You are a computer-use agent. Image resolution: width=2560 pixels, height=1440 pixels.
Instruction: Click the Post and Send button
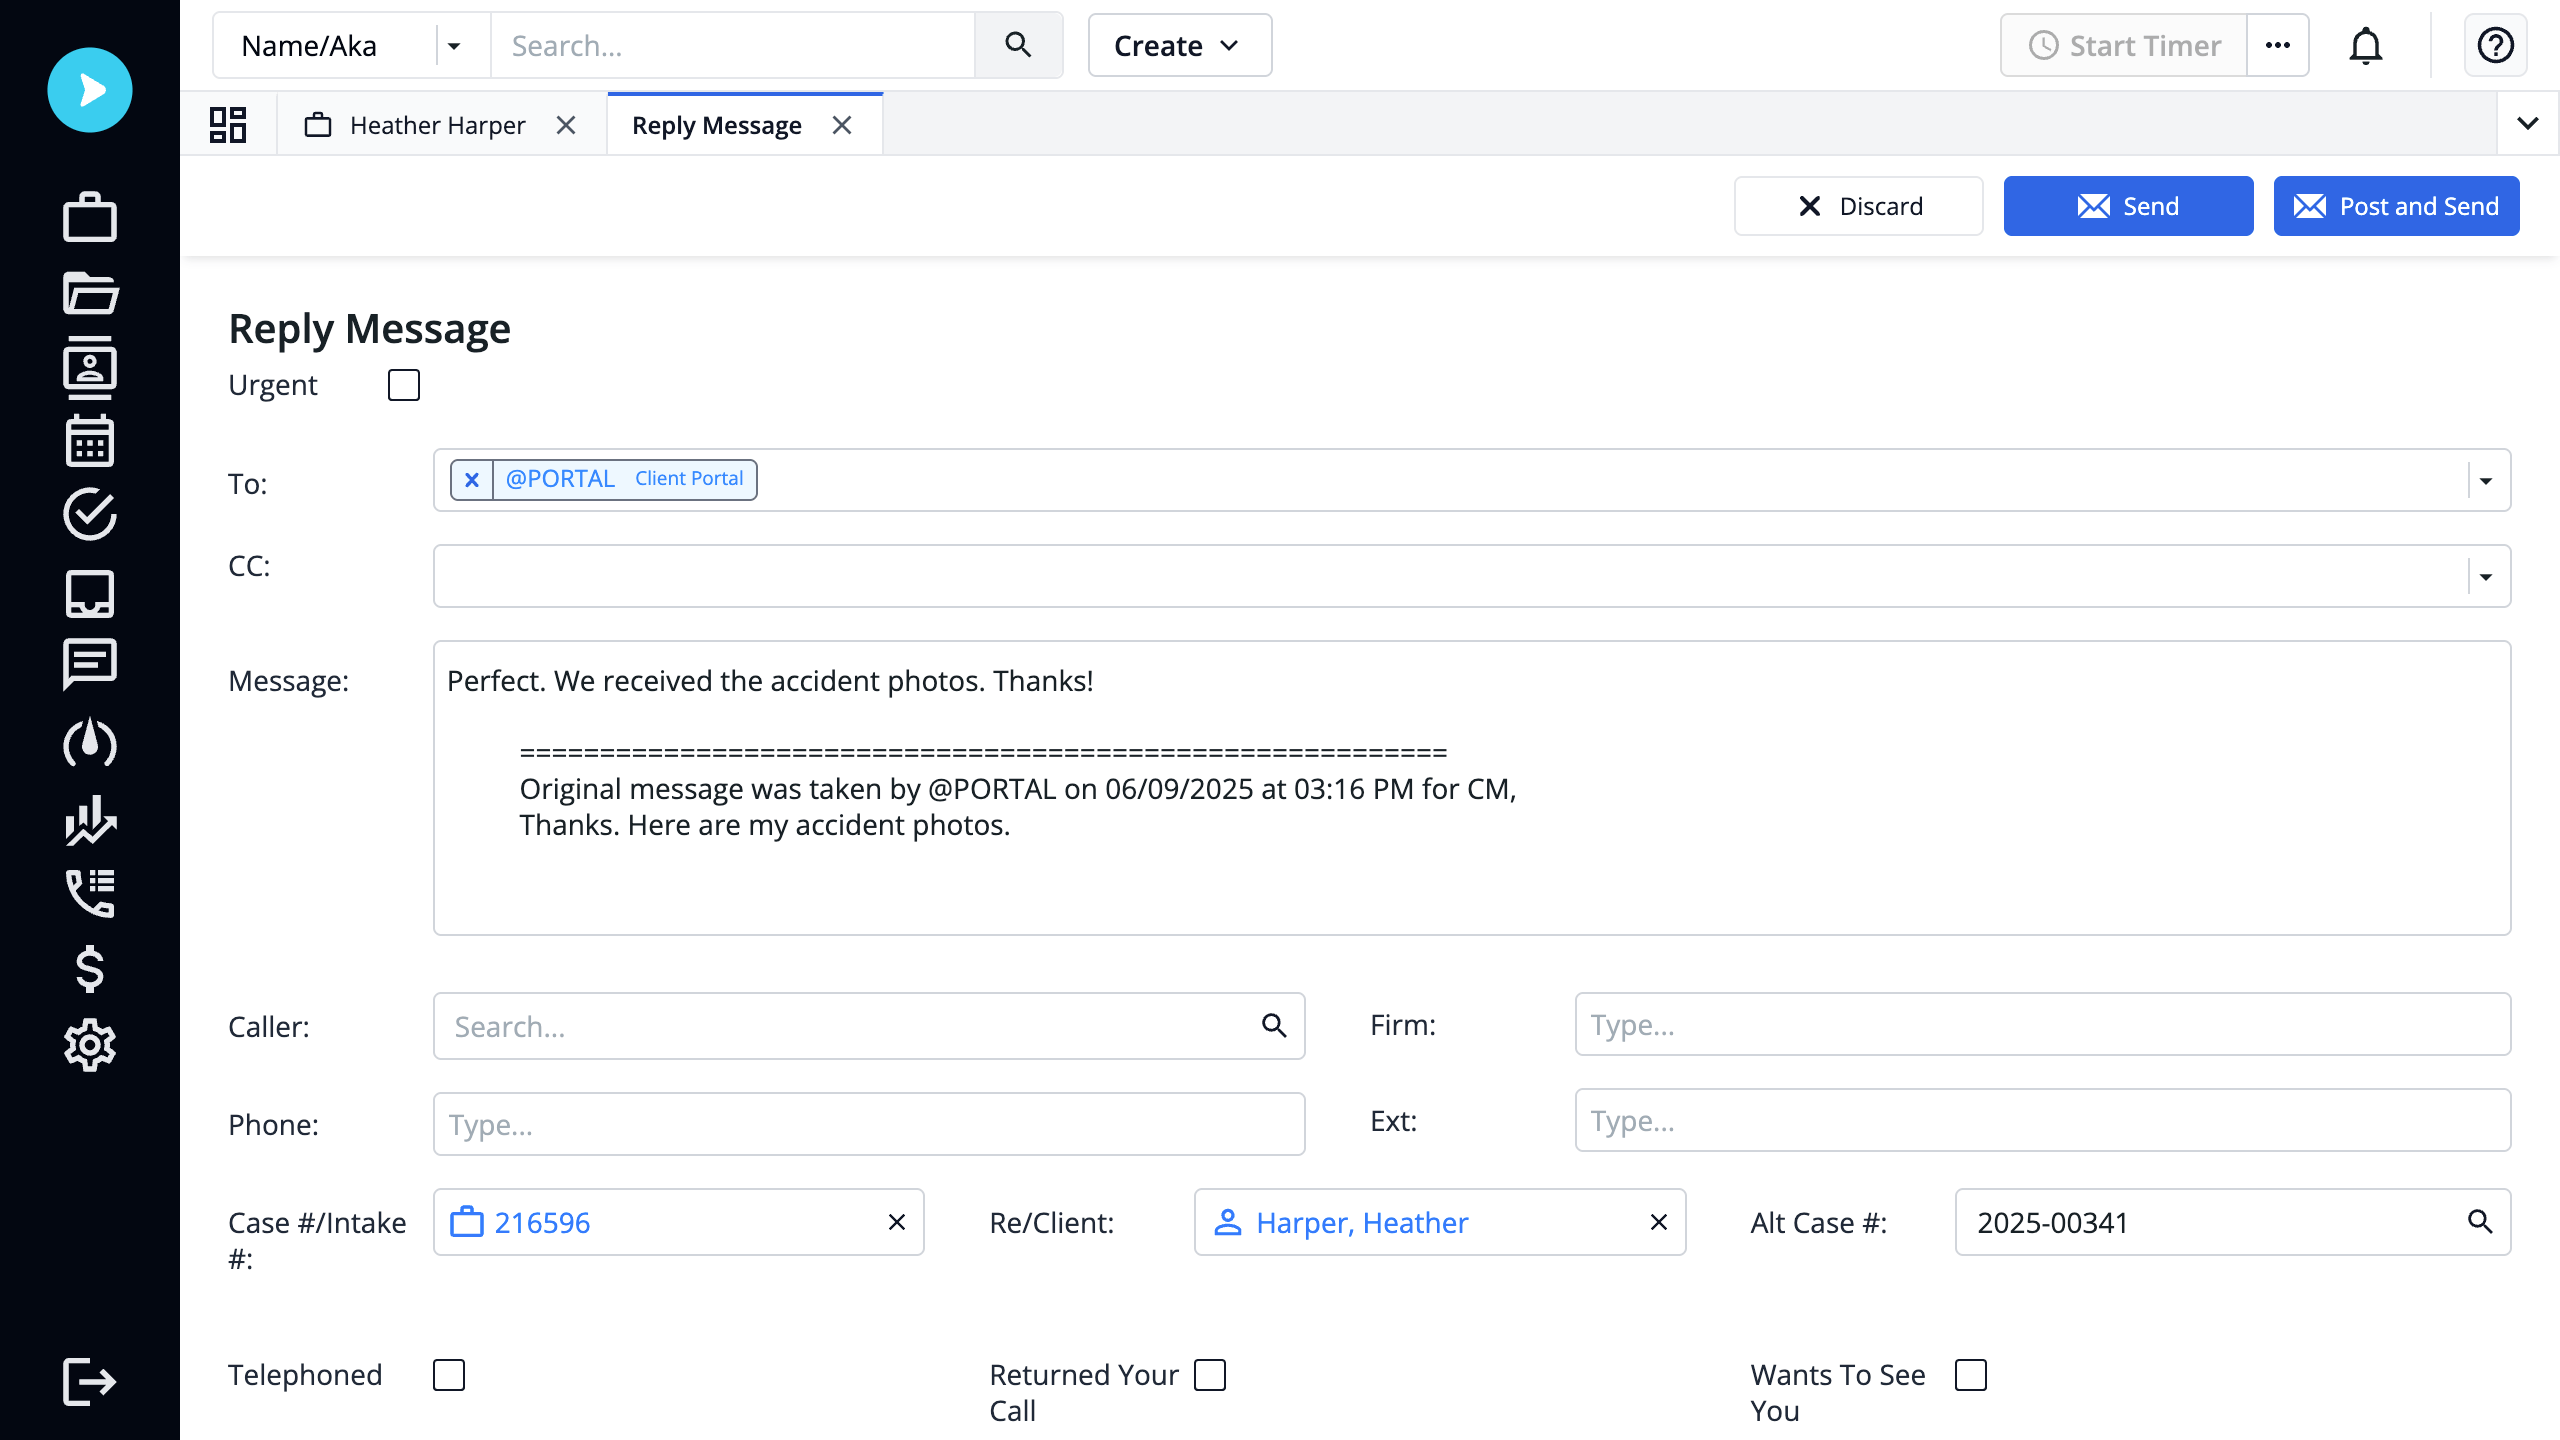click(x=2396, y=206)
